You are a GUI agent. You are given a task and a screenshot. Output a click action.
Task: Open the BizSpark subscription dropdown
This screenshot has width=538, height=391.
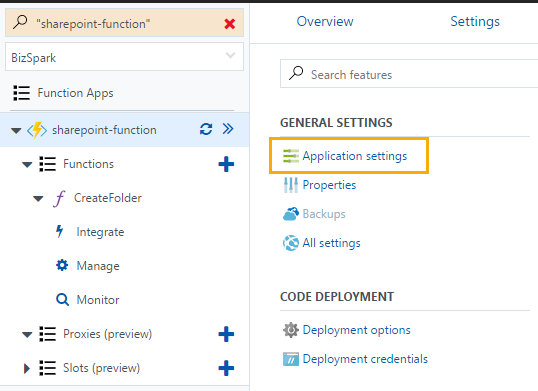[x=124, y=57]
